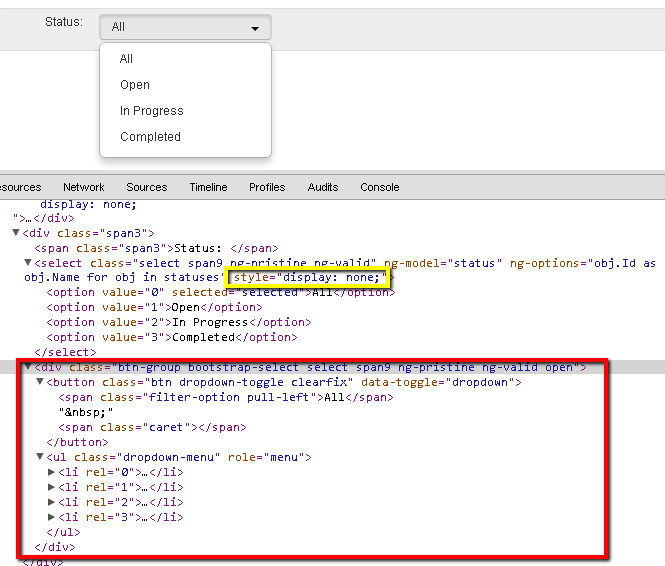
Task: Collapse the ul dropdown-menu node
Action: point(40,456)
